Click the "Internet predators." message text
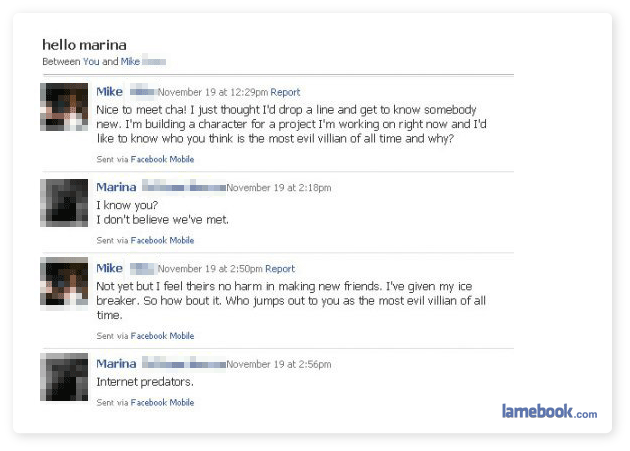This screenshot has width=630, height=451. [145, 382]
